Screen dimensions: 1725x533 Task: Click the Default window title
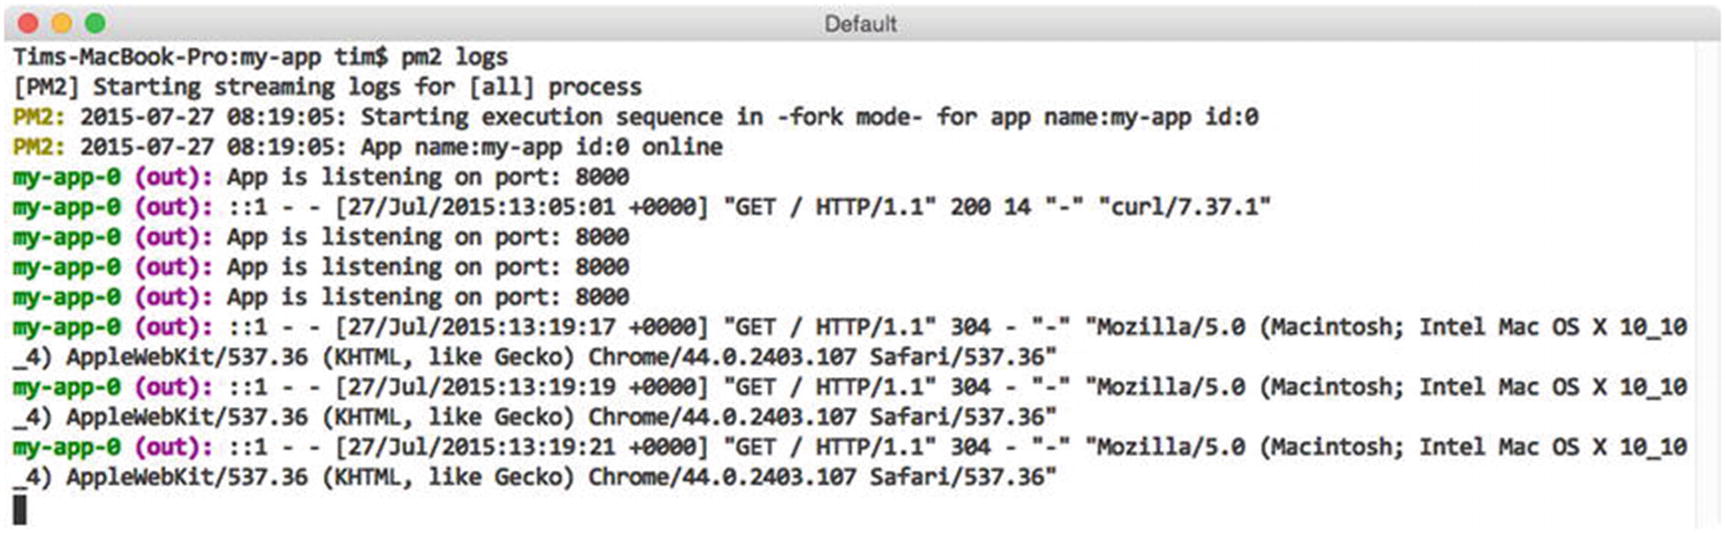coord(860,24)
